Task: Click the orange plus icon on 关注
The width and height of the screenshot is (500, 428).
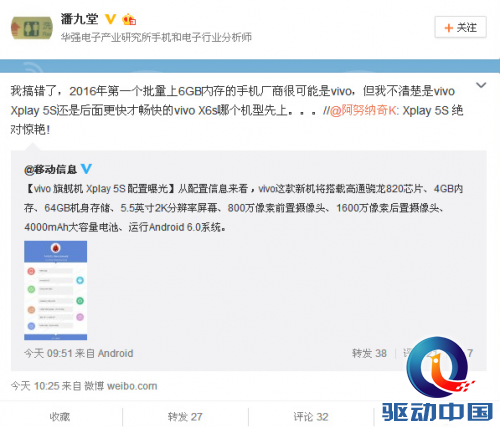Action: (449, 28)
